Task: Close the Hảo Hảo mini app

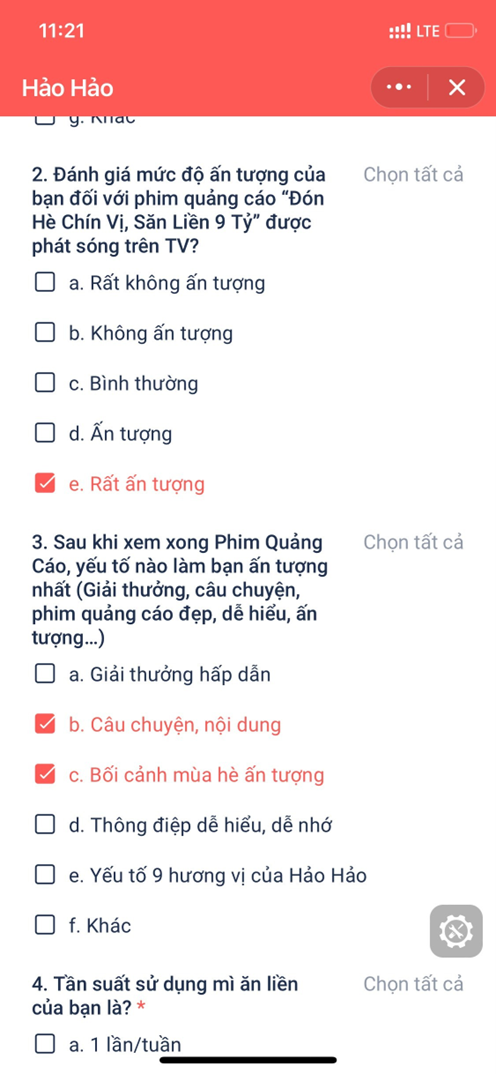Action: pyautogui.click(x=457, y=88)
